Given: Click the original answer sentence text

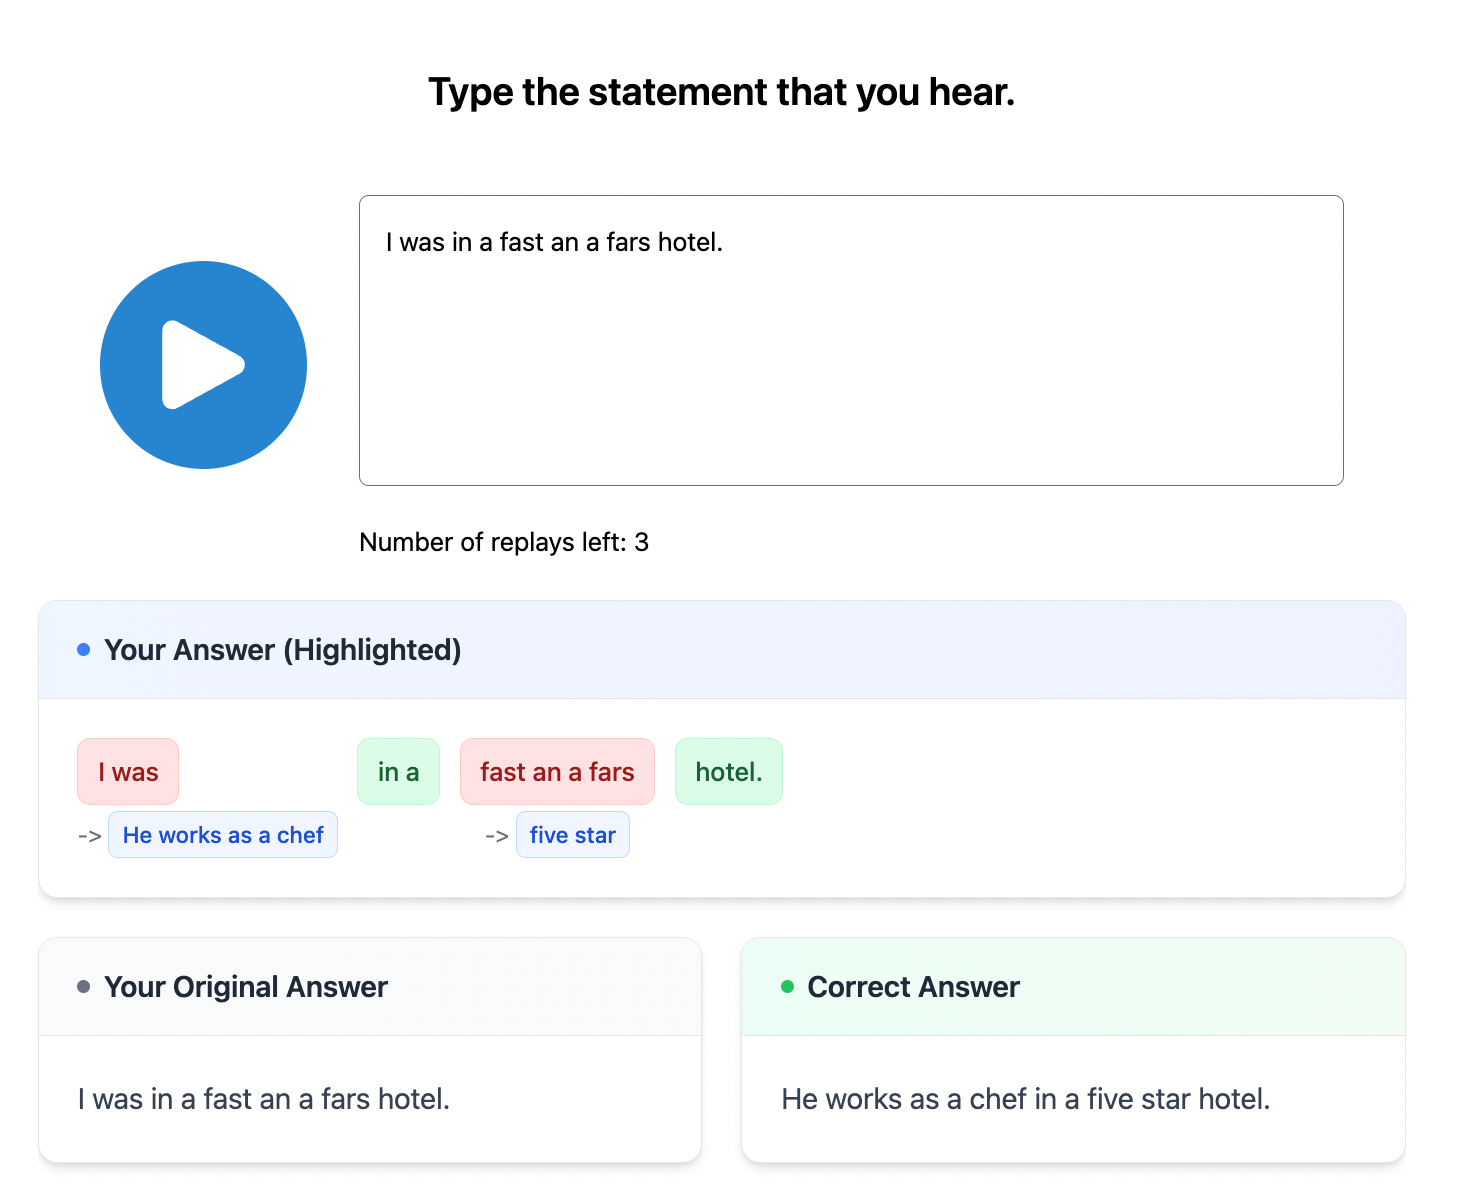Looking at the screenshot, I should tap(264, 1099).
